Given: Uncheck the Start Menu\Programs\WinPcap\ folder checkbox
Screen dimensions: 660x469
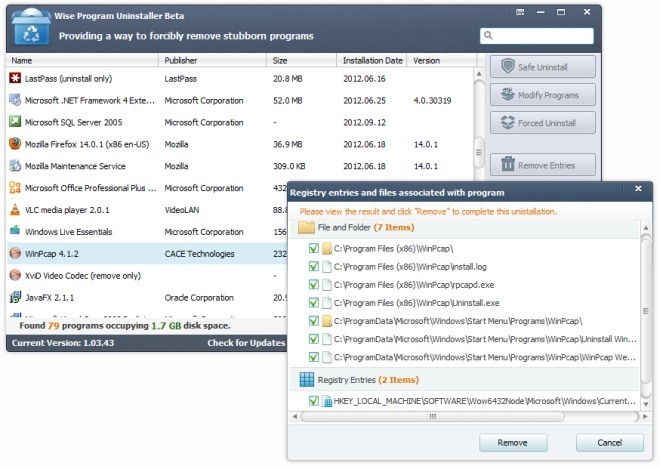Looking at the screenshot, I should point(314,321).
